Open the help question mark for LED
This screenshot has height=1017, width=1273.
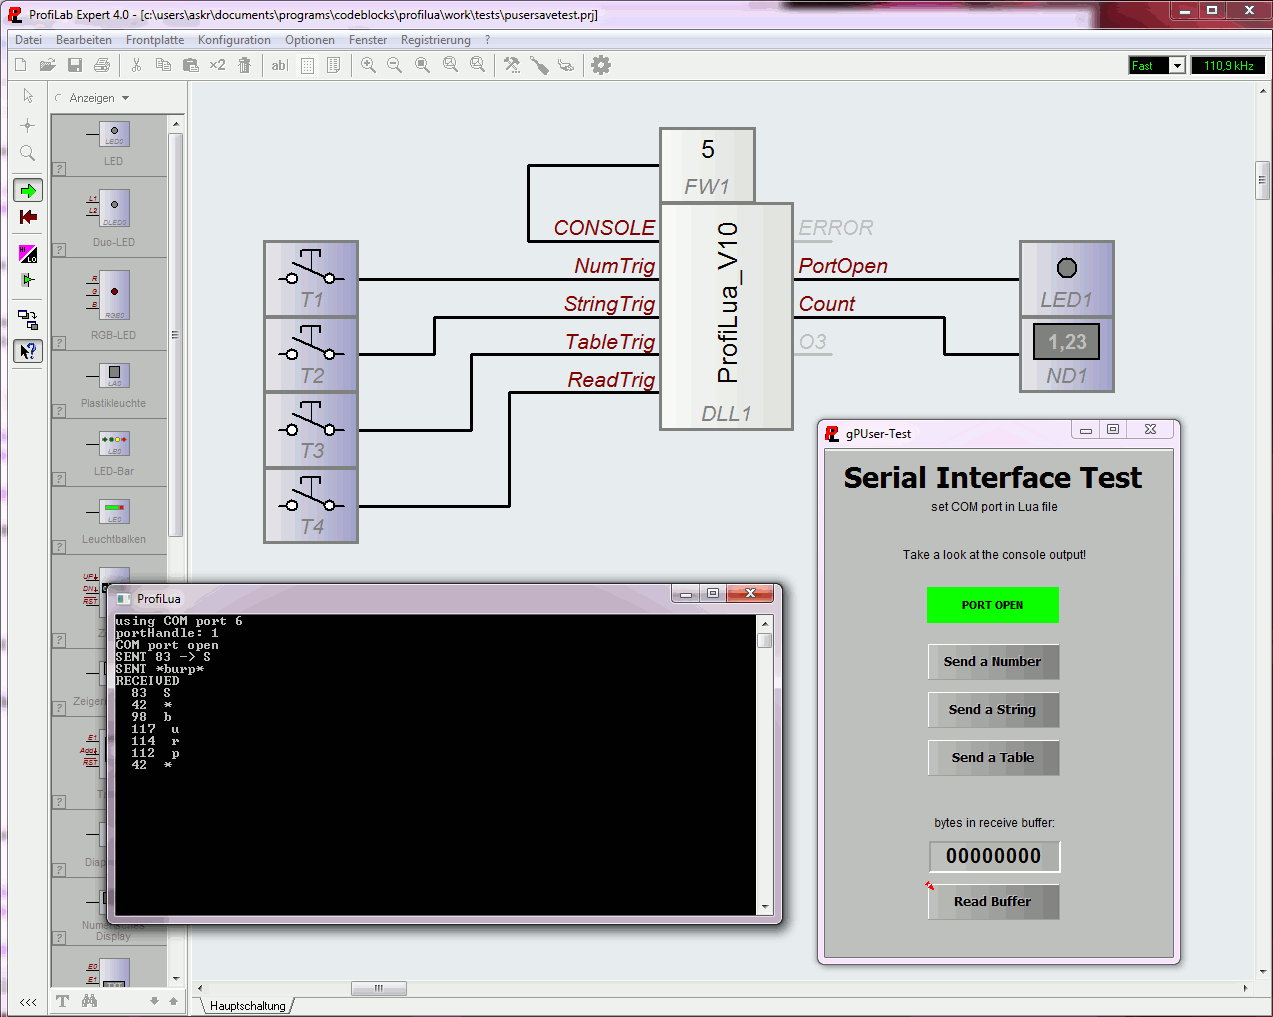click(60, 169)
